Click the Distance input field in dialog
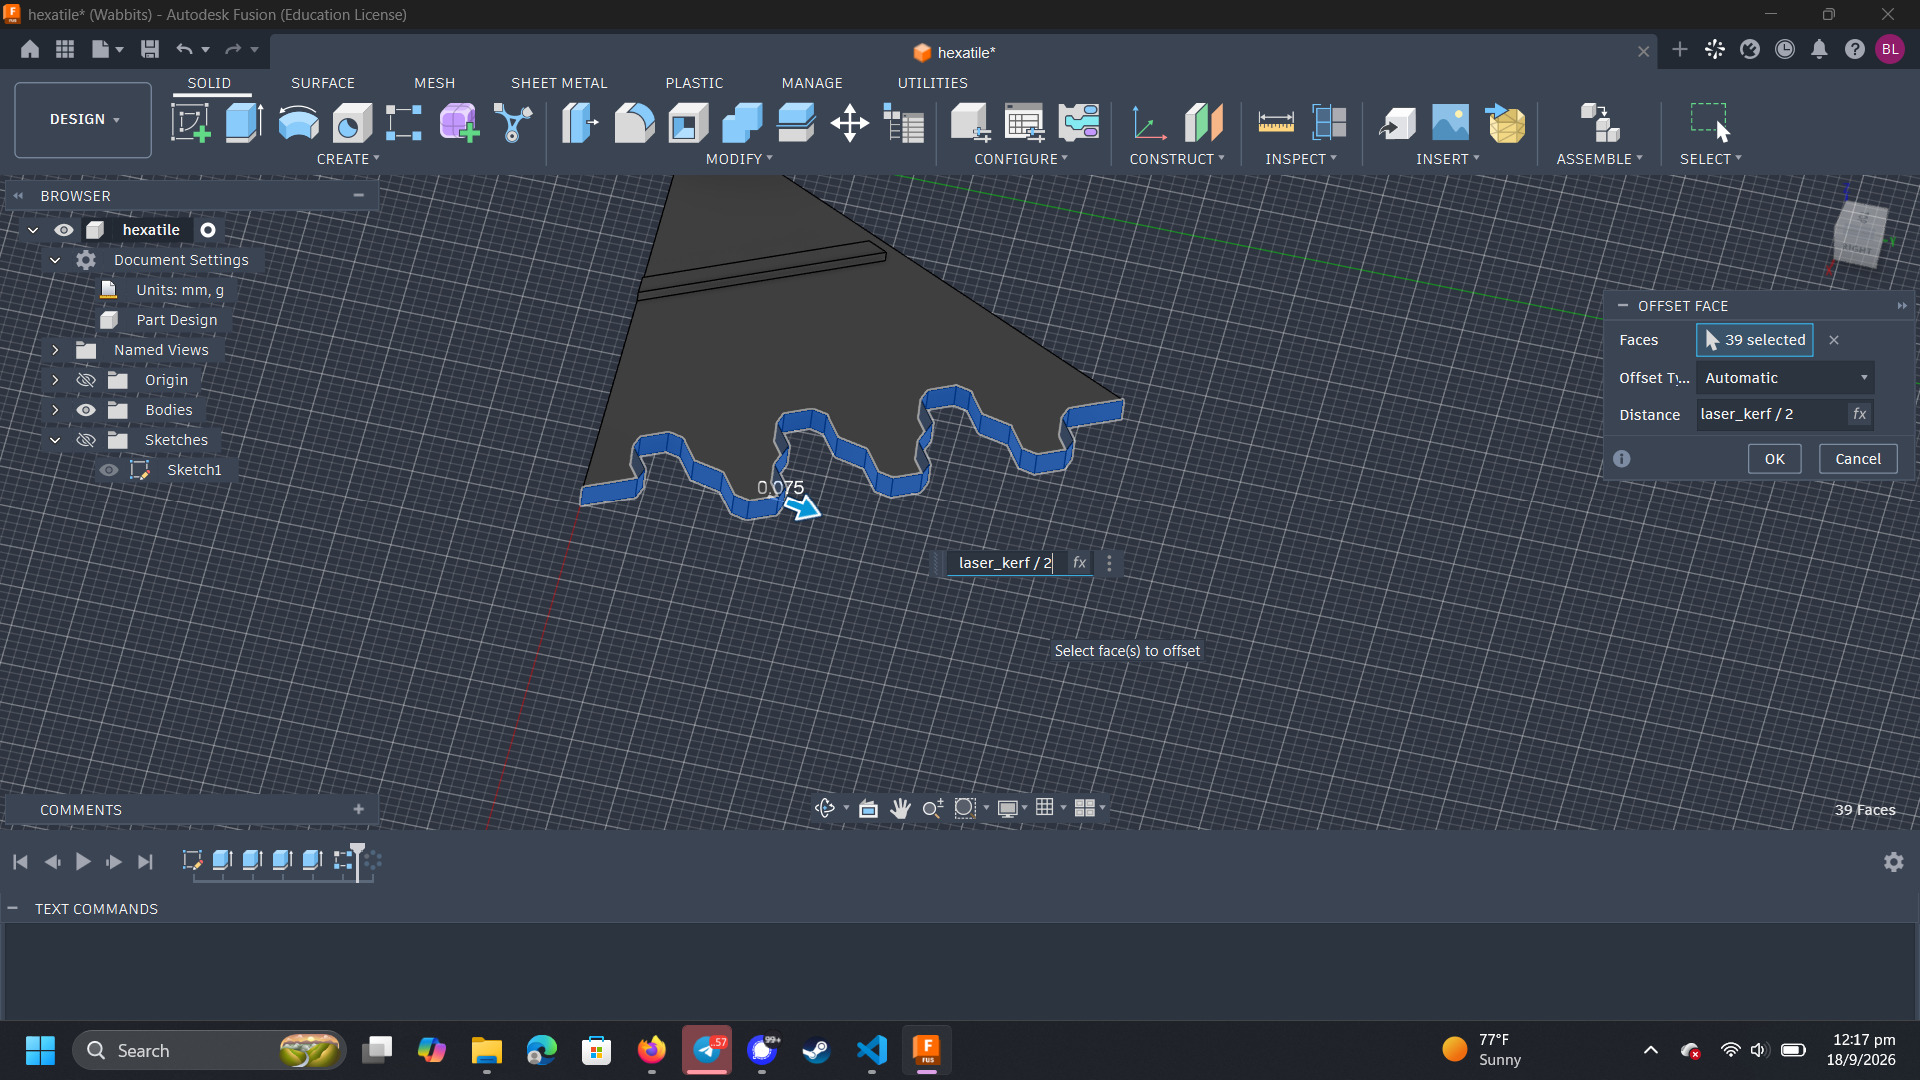The height and width of the screenshot is (1080, 1920). (1772, 414)
